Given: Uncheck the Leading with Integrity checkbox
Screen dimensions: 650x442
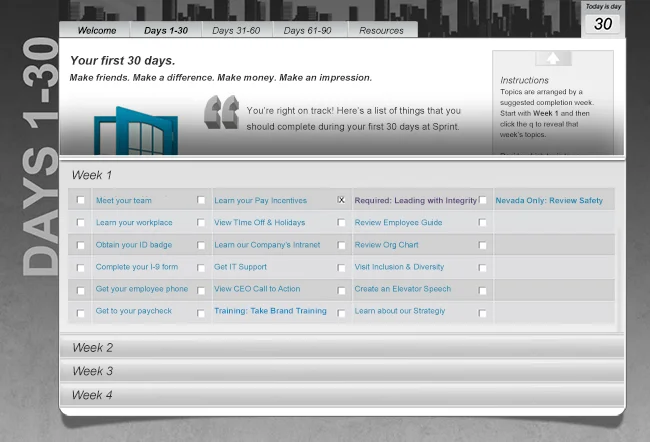Looking at the screenshot, I should [x=341, y=200].
